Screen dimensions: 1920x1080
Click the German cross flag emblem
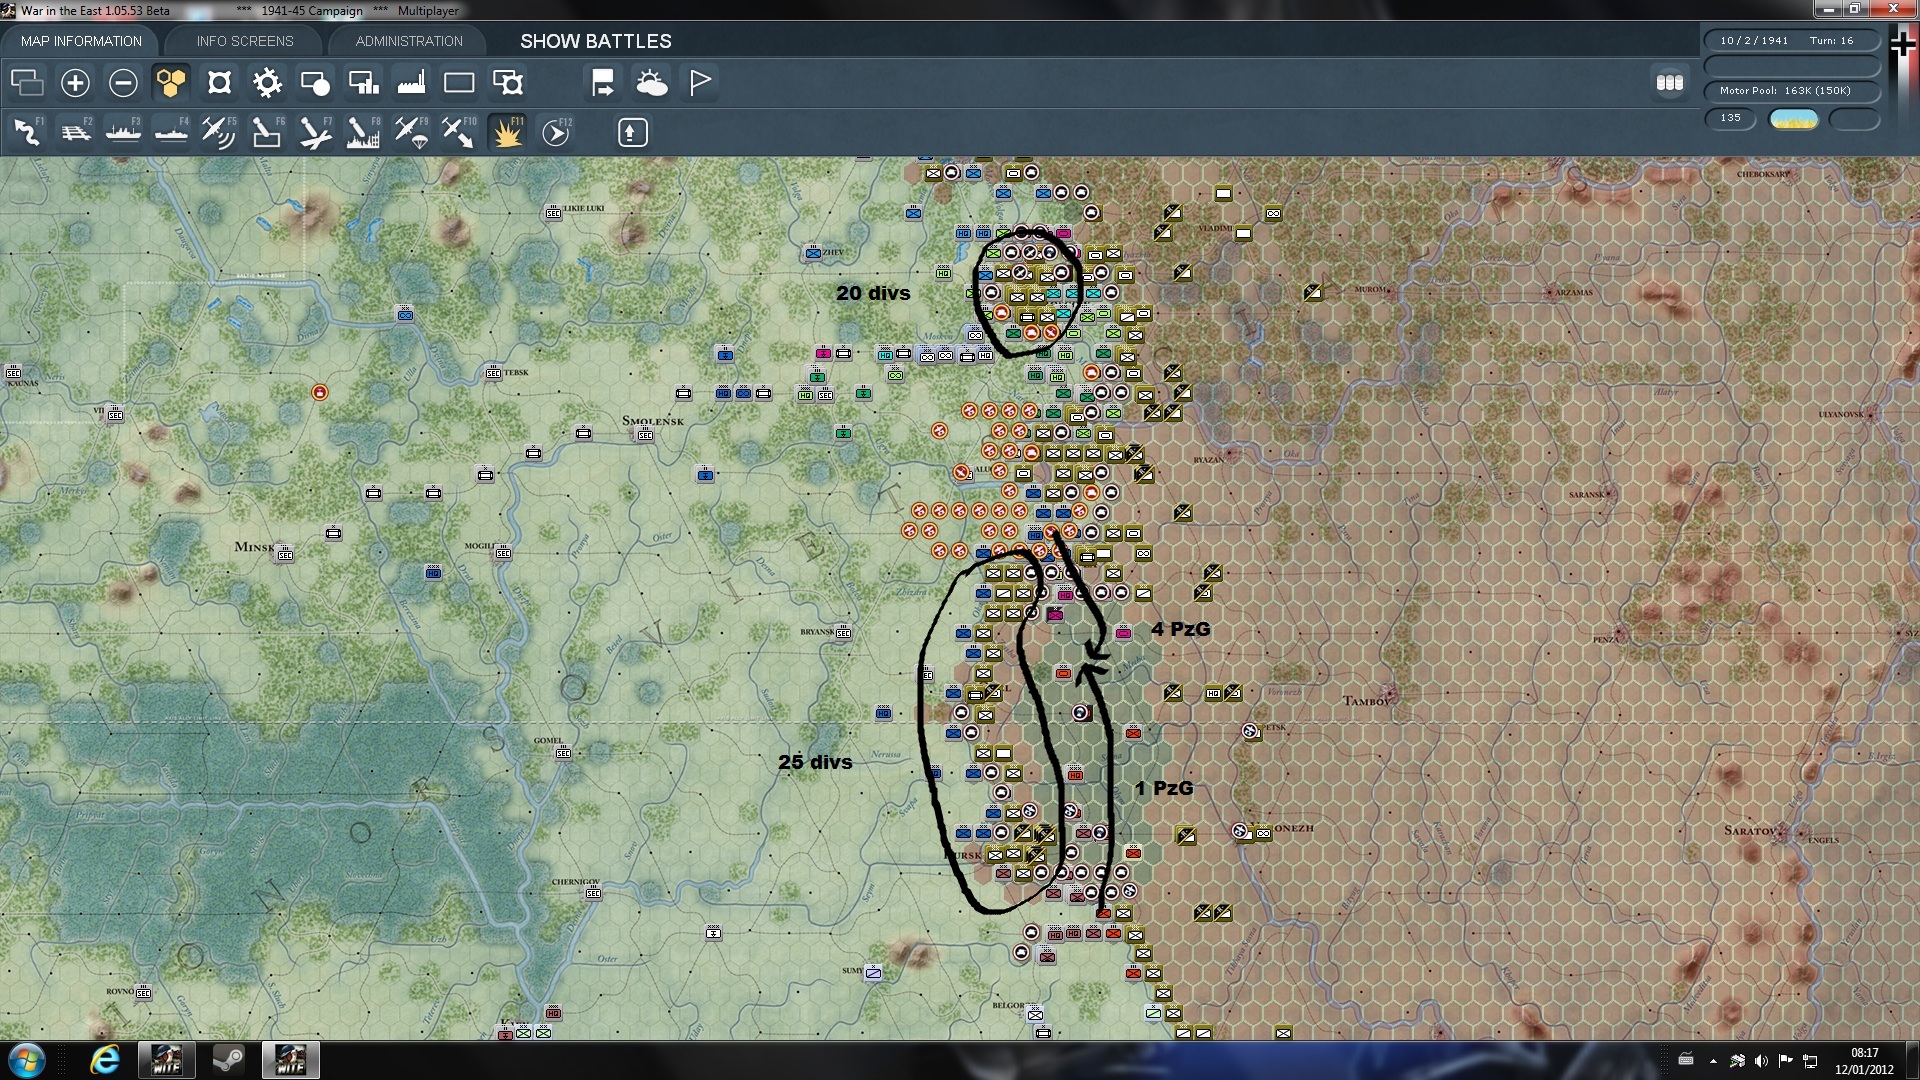1902,44
